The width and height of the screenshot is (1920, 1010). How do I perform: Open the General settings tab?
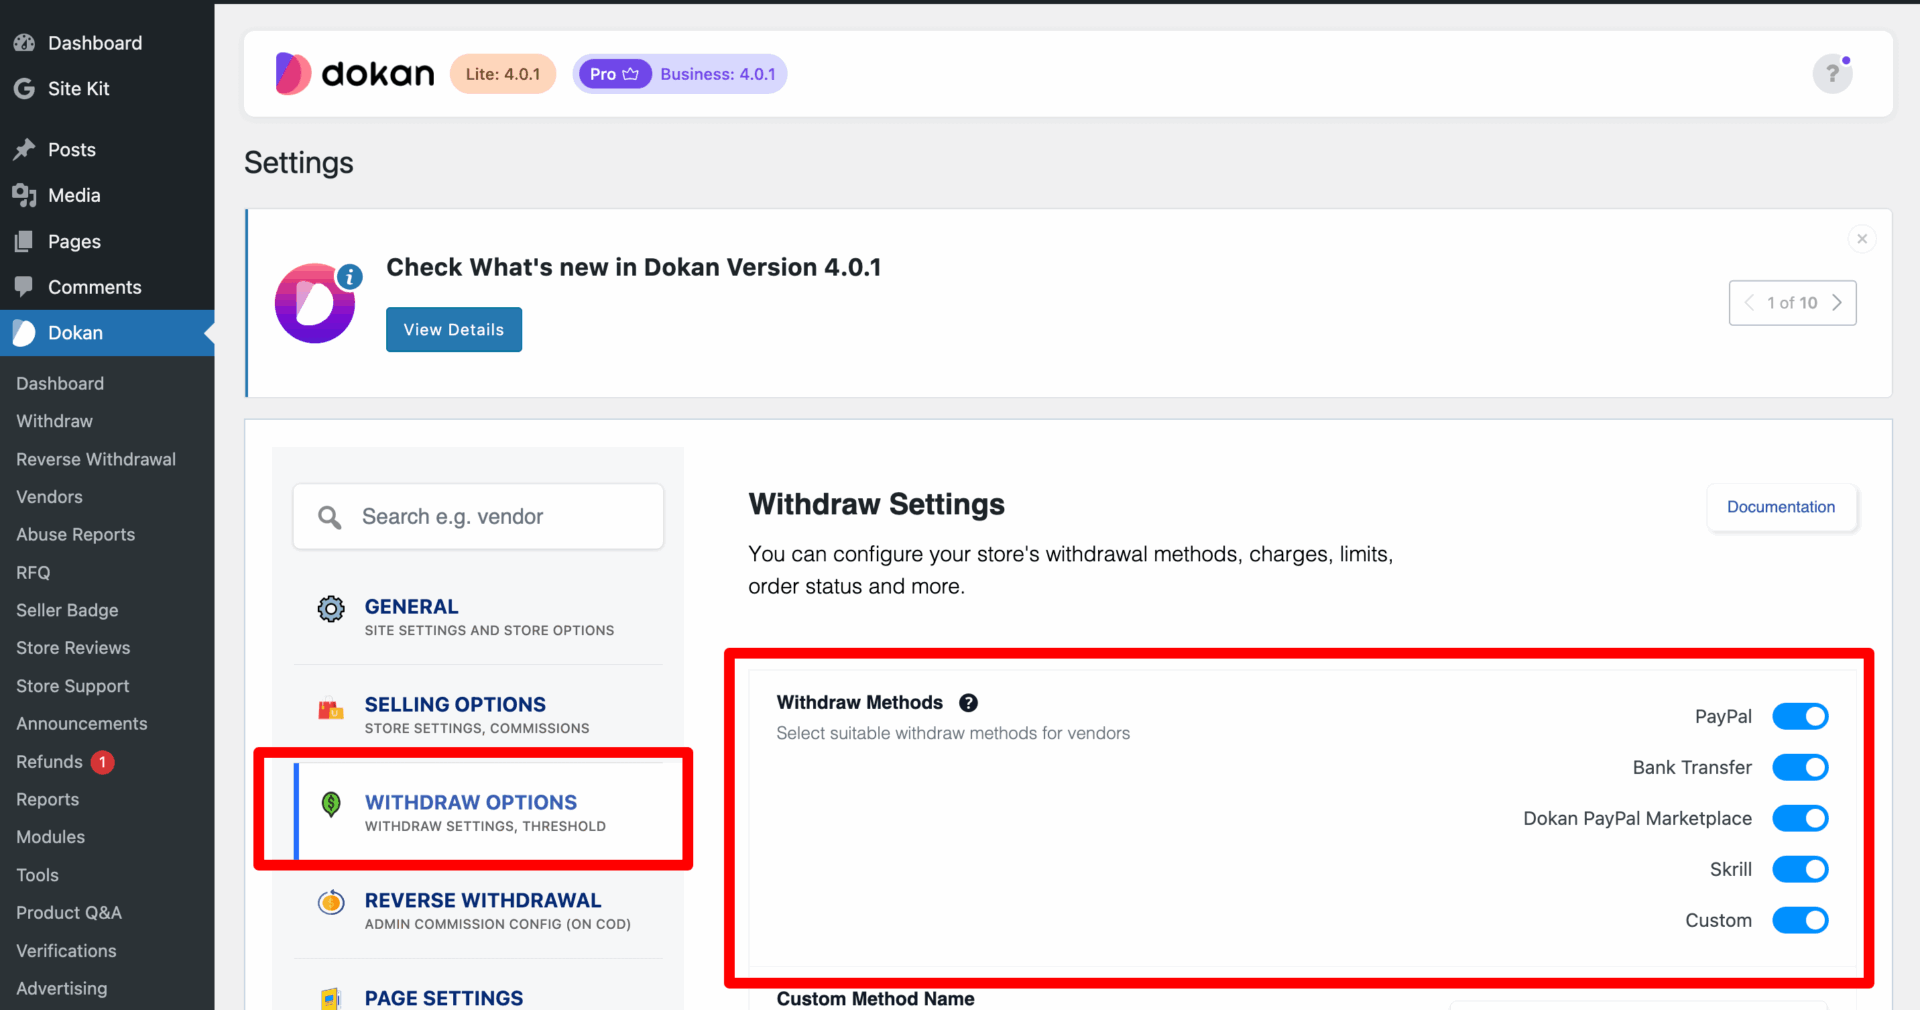pyautogui.click(x=478, y=616)
